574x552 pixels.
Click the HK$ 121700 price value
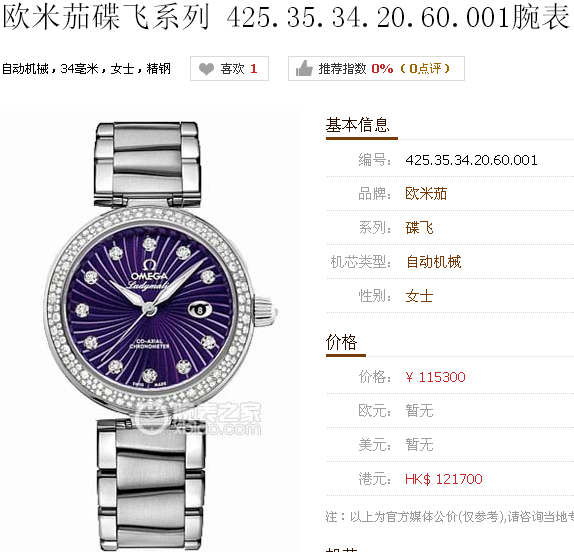coord(444,479)
